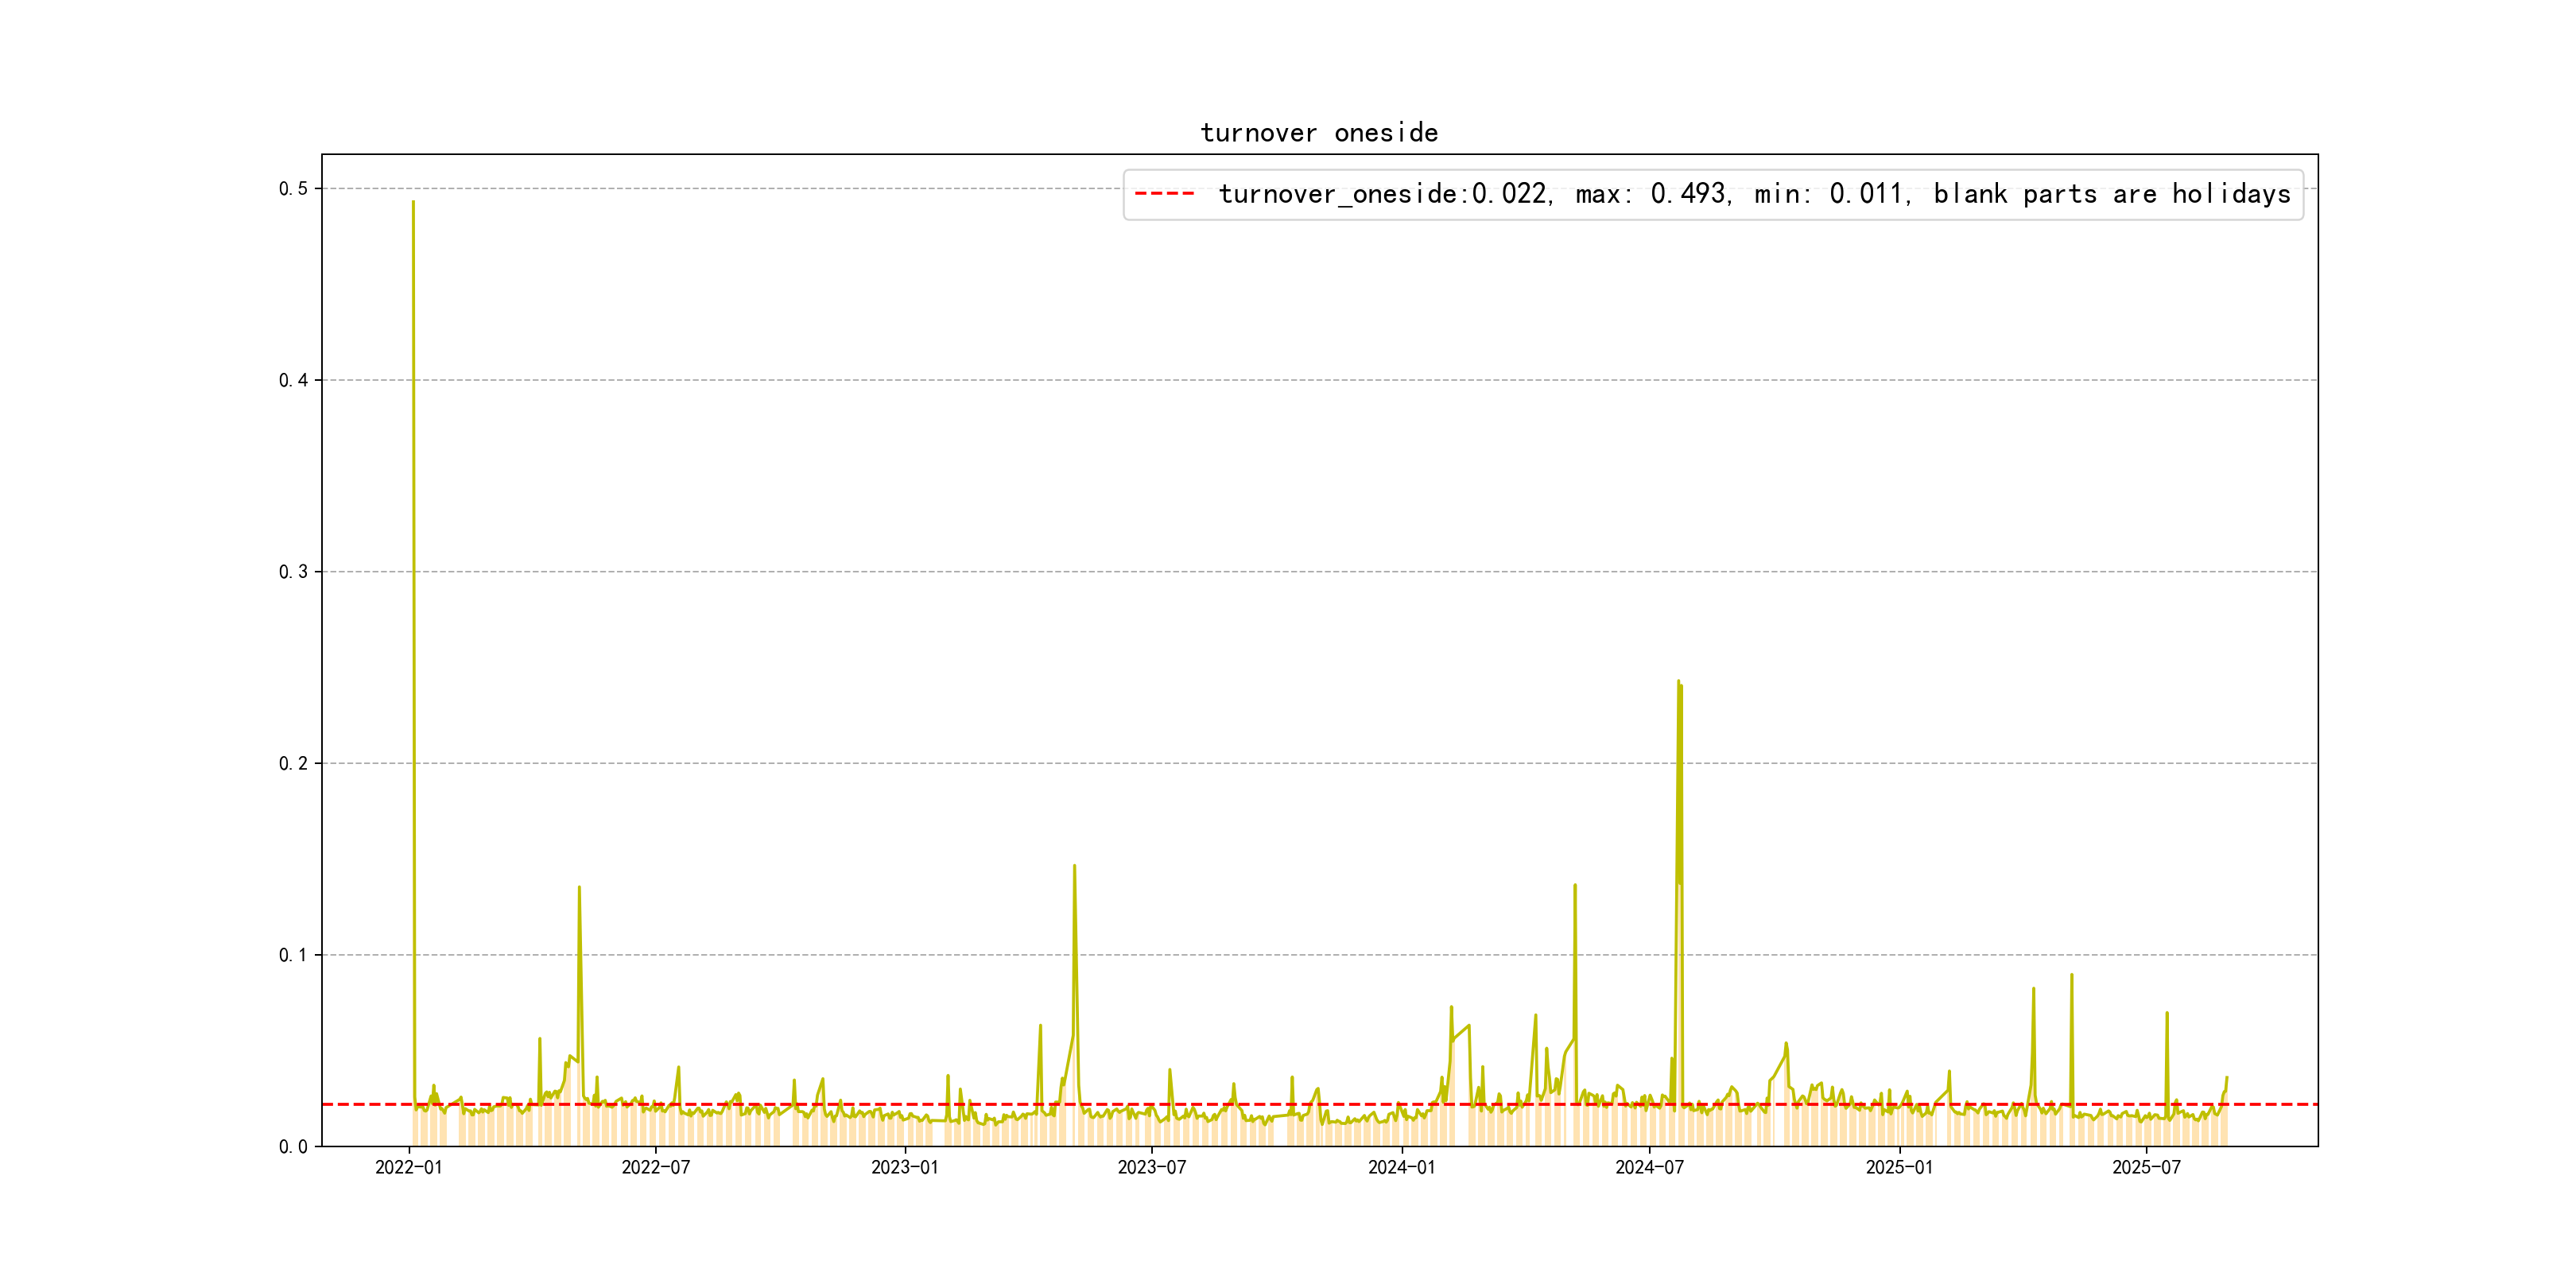Click the y-axis tick label 0.1
This screenshot has width=2576, height=1288.
click(293, 955)
